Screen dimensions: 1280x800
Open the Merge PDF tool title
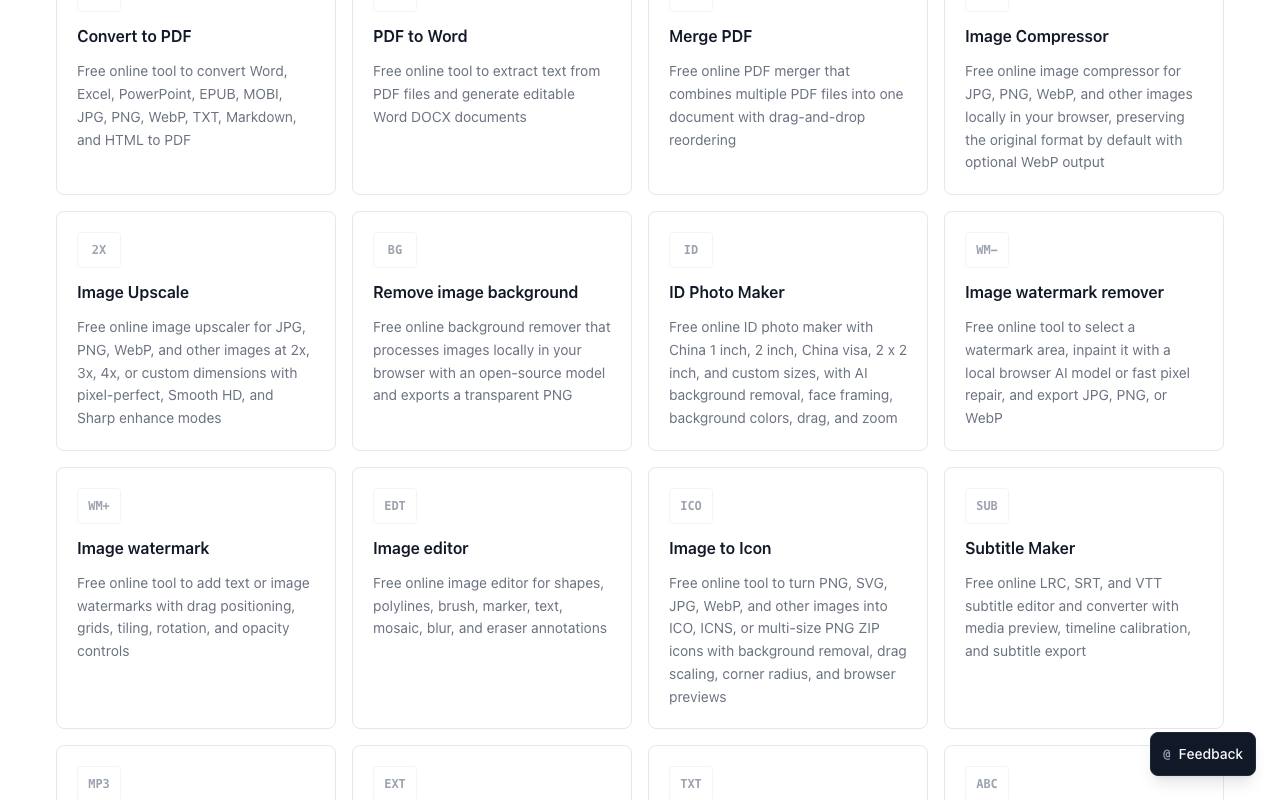710,36
